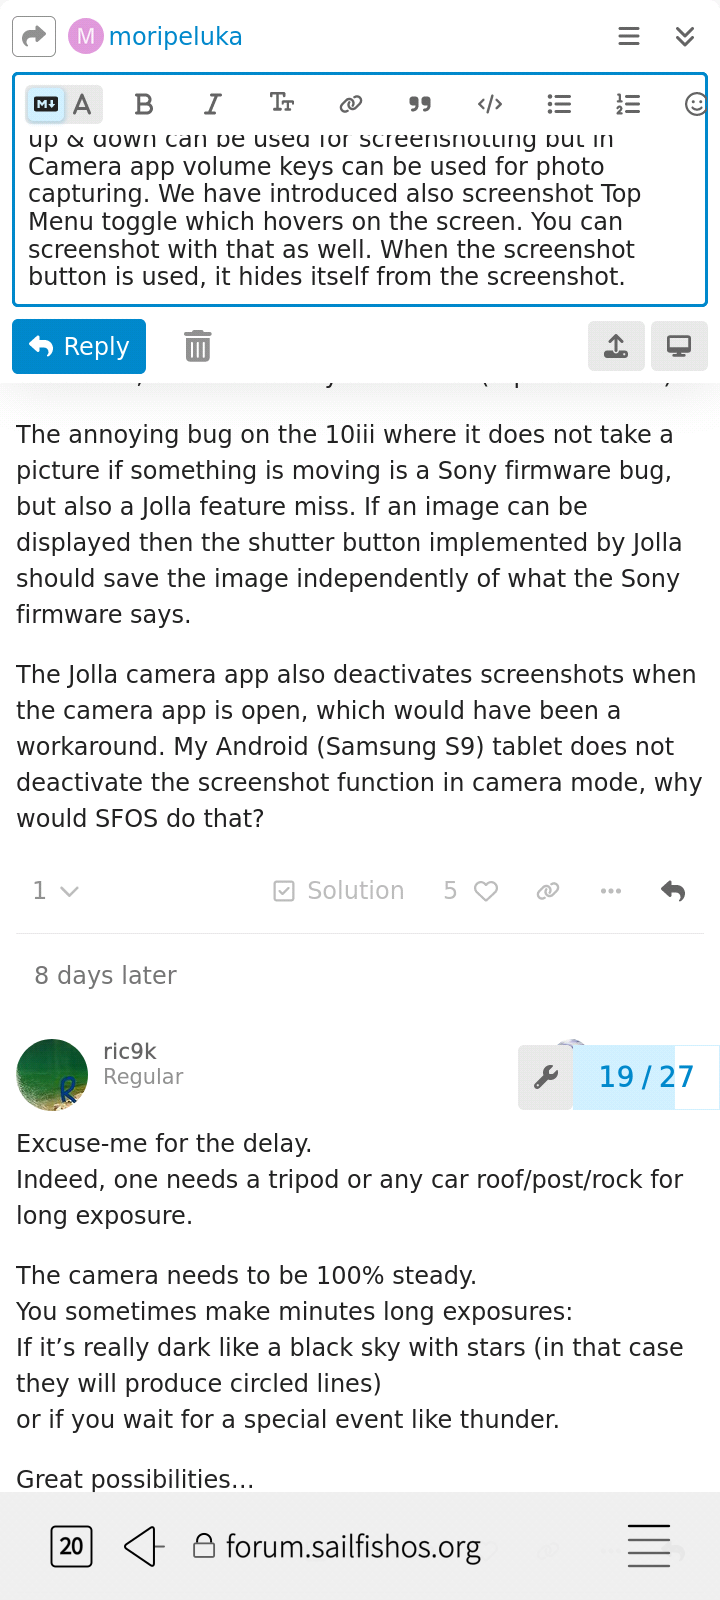Insert blockquote from composer toolbar

click(x=420, y=104)
